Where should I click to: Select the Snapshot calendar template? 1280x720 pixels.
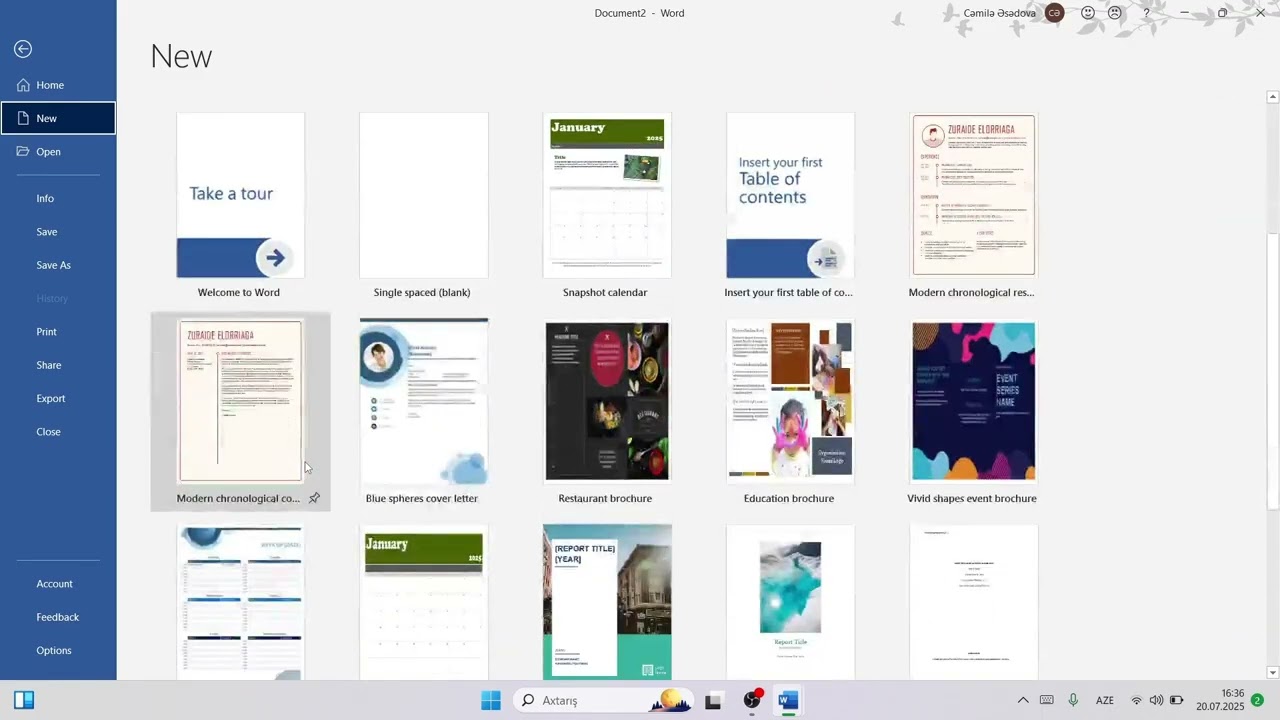(x=607, y=195)
